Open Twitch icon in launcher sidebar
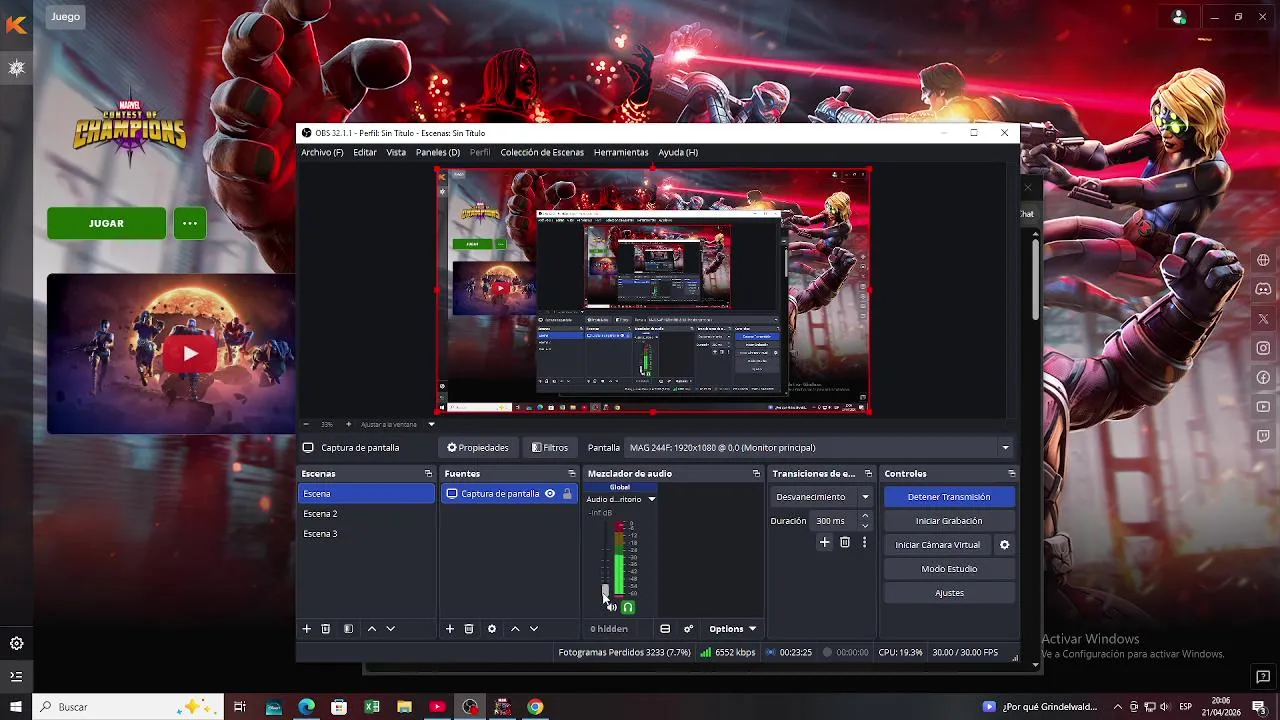This screenshot has width=1280, height=720. click(x=1264, y=436)
